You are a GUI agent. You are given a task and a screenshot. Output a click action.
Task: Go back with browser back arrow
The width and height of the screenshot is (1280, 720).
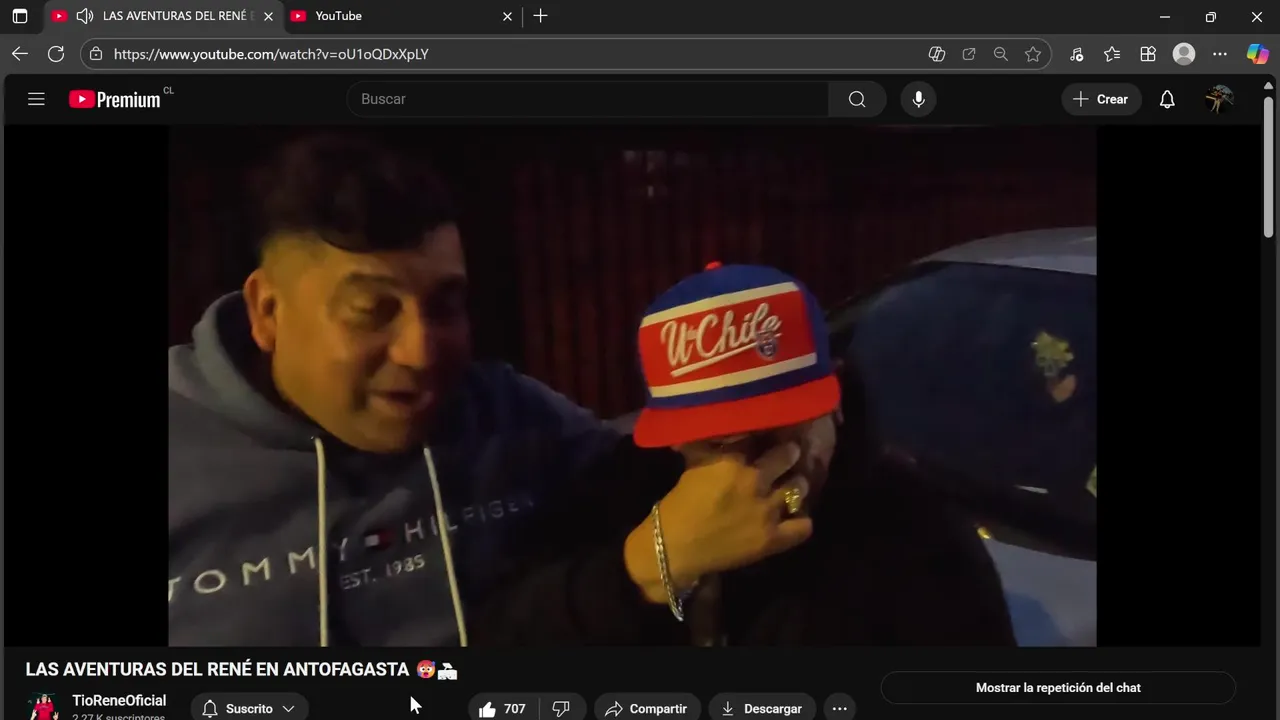[x=20, y=54]
